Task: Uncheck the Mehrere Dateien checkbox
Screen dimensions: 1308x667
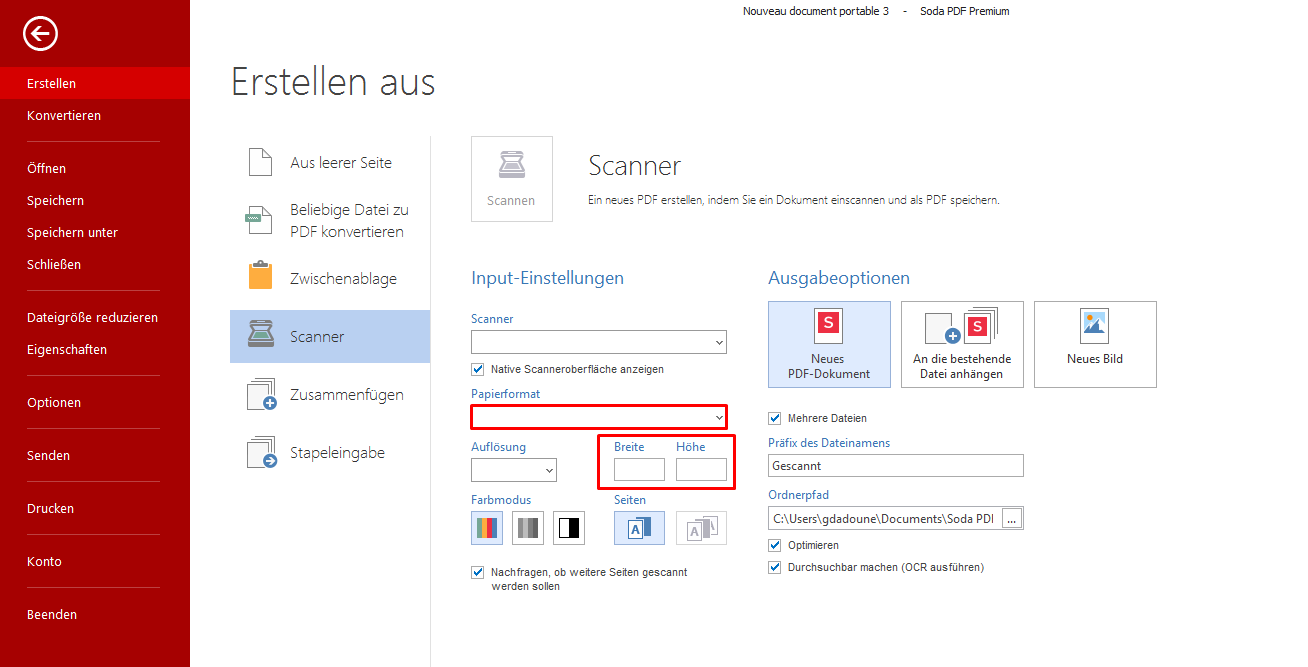Action: point(775,418)
